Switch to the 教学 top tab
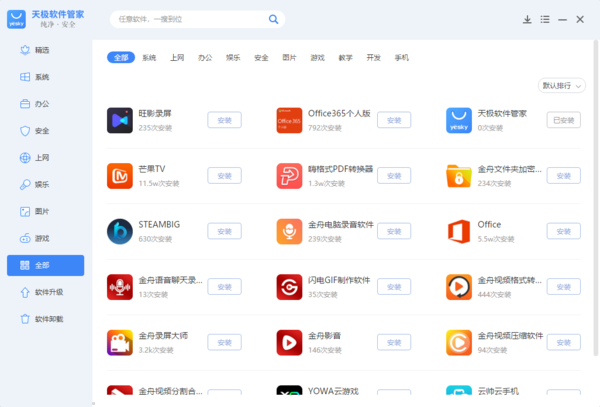Image resolution: width=600 pixels, height=407 pixels. point(346,58)
